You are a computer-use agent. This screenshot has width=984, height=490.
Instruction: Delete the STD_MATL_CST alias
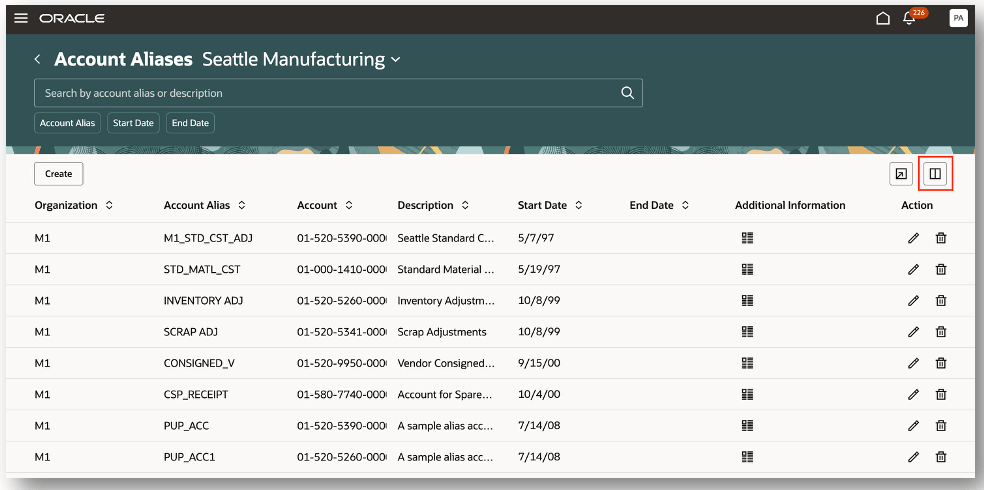coord(941,269)
